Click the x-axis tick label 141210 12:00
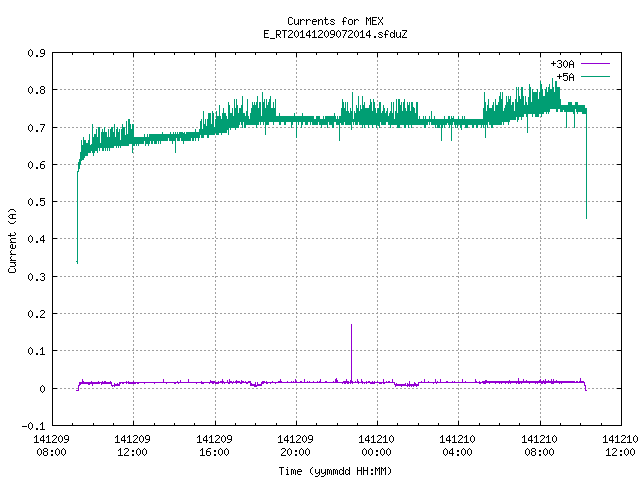640x480 pixels. (620, 446)
